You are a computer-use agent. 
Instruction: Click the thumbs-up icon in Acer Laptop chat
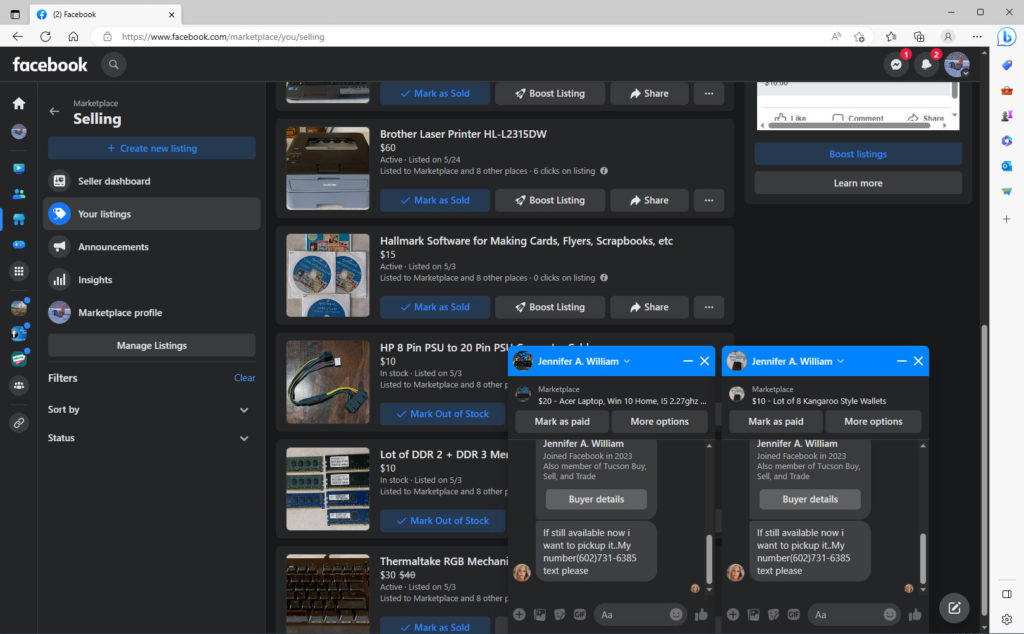click(x=701, y=614)
